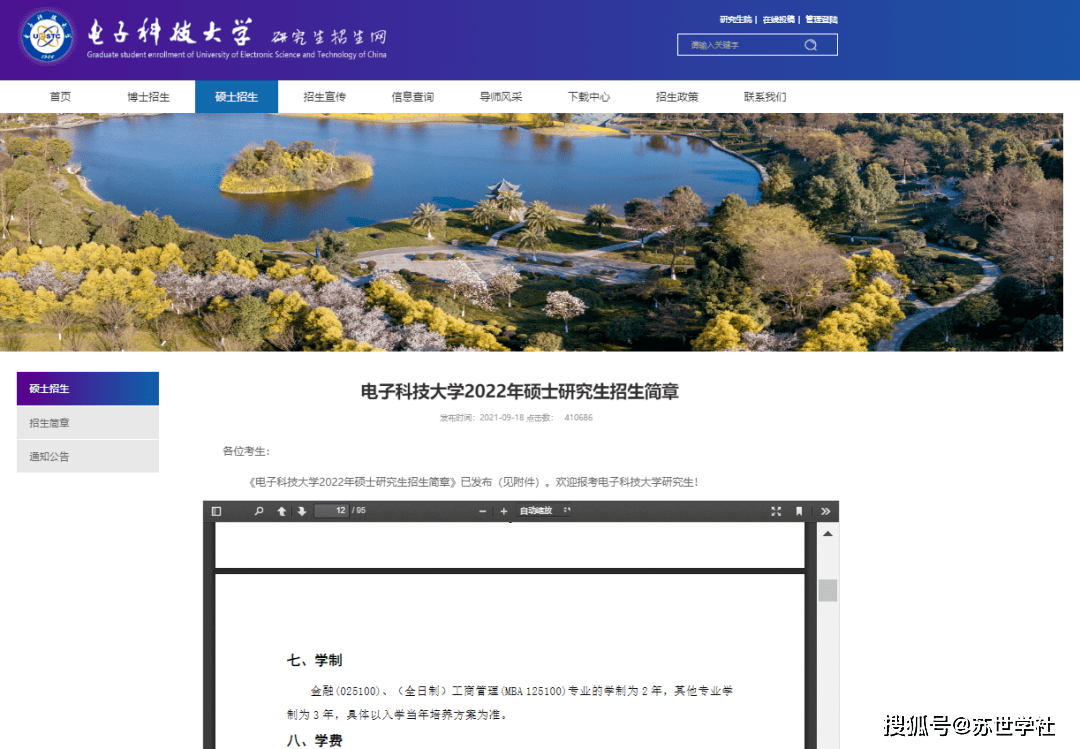Zoom in the PDF with the plus icon
Screen dimensions: 1080x749
coord(504,511)
